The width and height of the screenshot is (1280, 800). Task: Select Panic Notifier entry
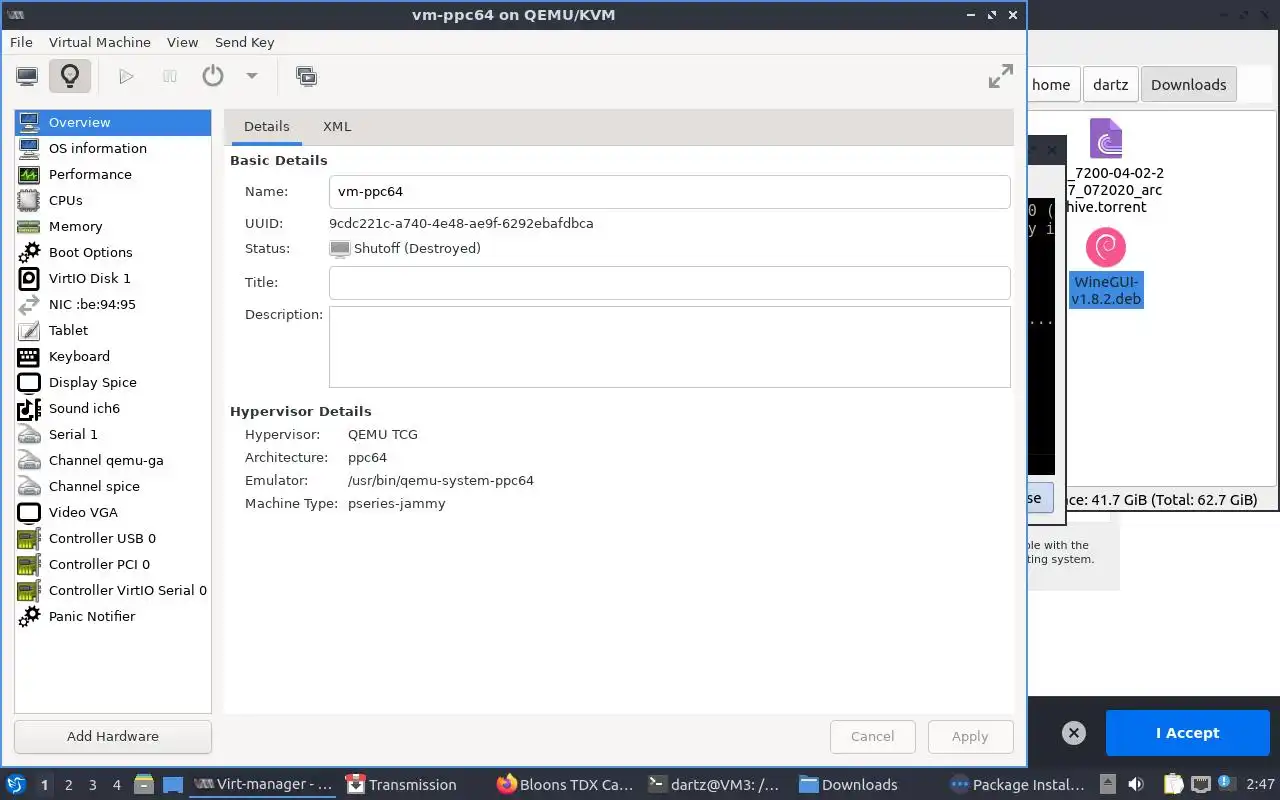[x=113, y=616]
